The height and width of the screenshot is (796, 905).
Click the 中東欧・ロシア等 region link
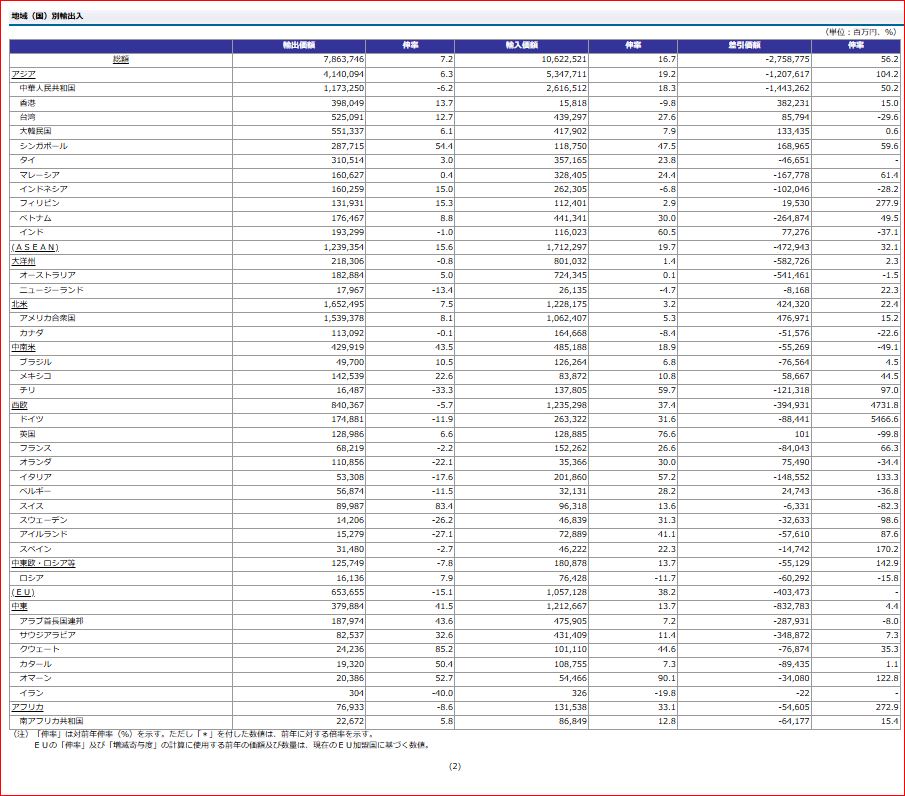point(43,563)
